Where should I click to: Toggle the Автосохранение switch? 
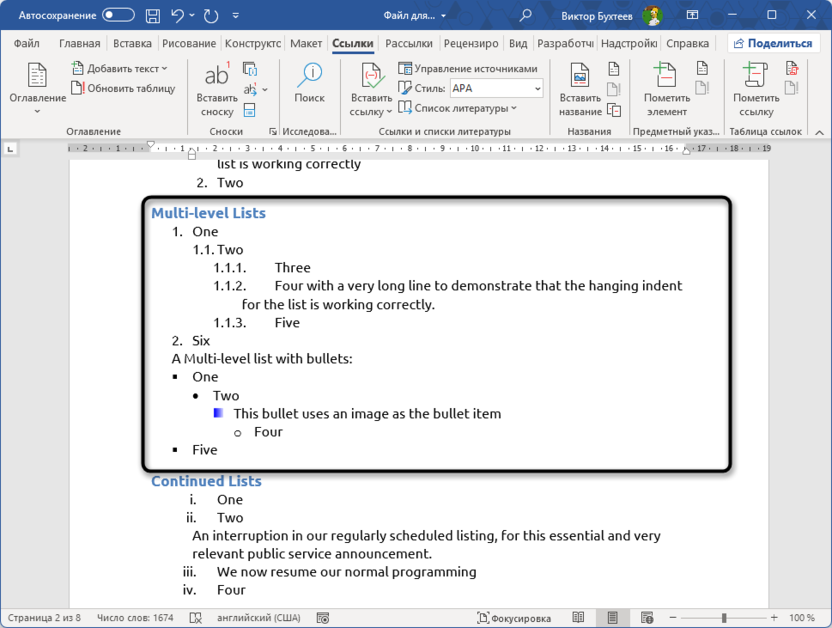(118, 15)
